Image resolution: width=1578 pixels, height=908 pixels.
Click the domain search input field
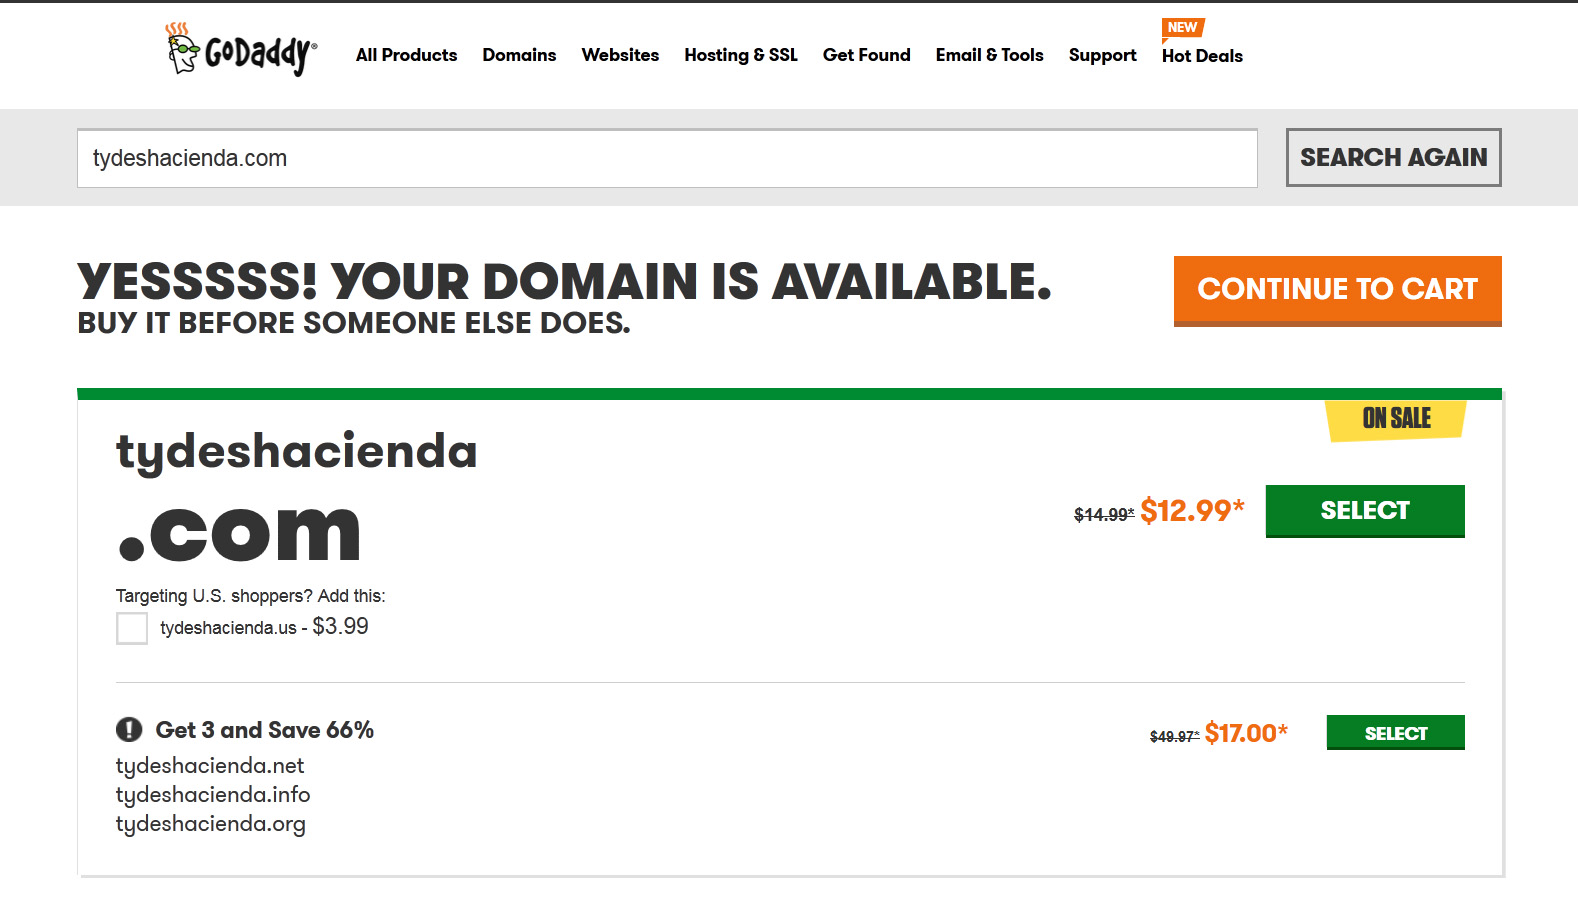pyautogui.click(x=667, y=158)
